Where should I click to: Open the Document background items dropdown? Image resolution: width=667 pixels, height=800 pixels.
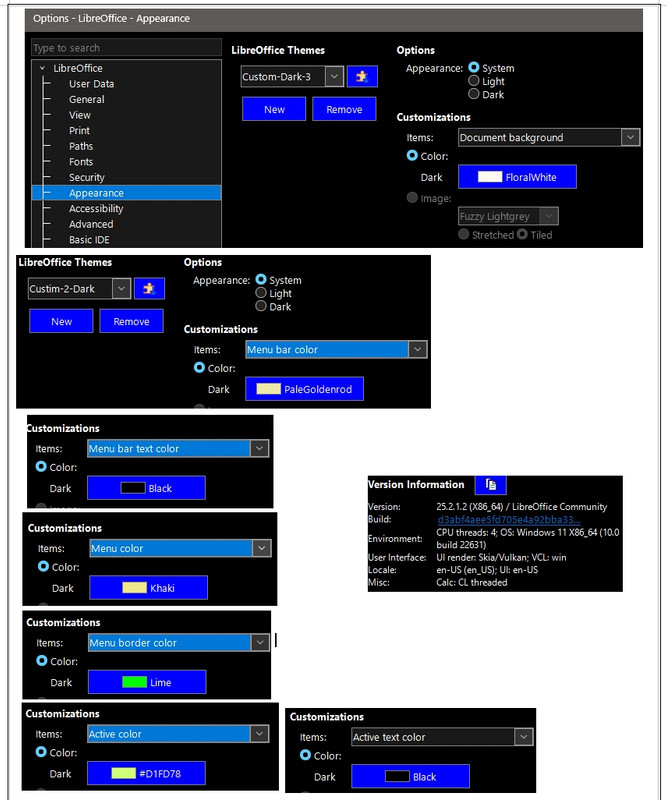tap(631, 137)
